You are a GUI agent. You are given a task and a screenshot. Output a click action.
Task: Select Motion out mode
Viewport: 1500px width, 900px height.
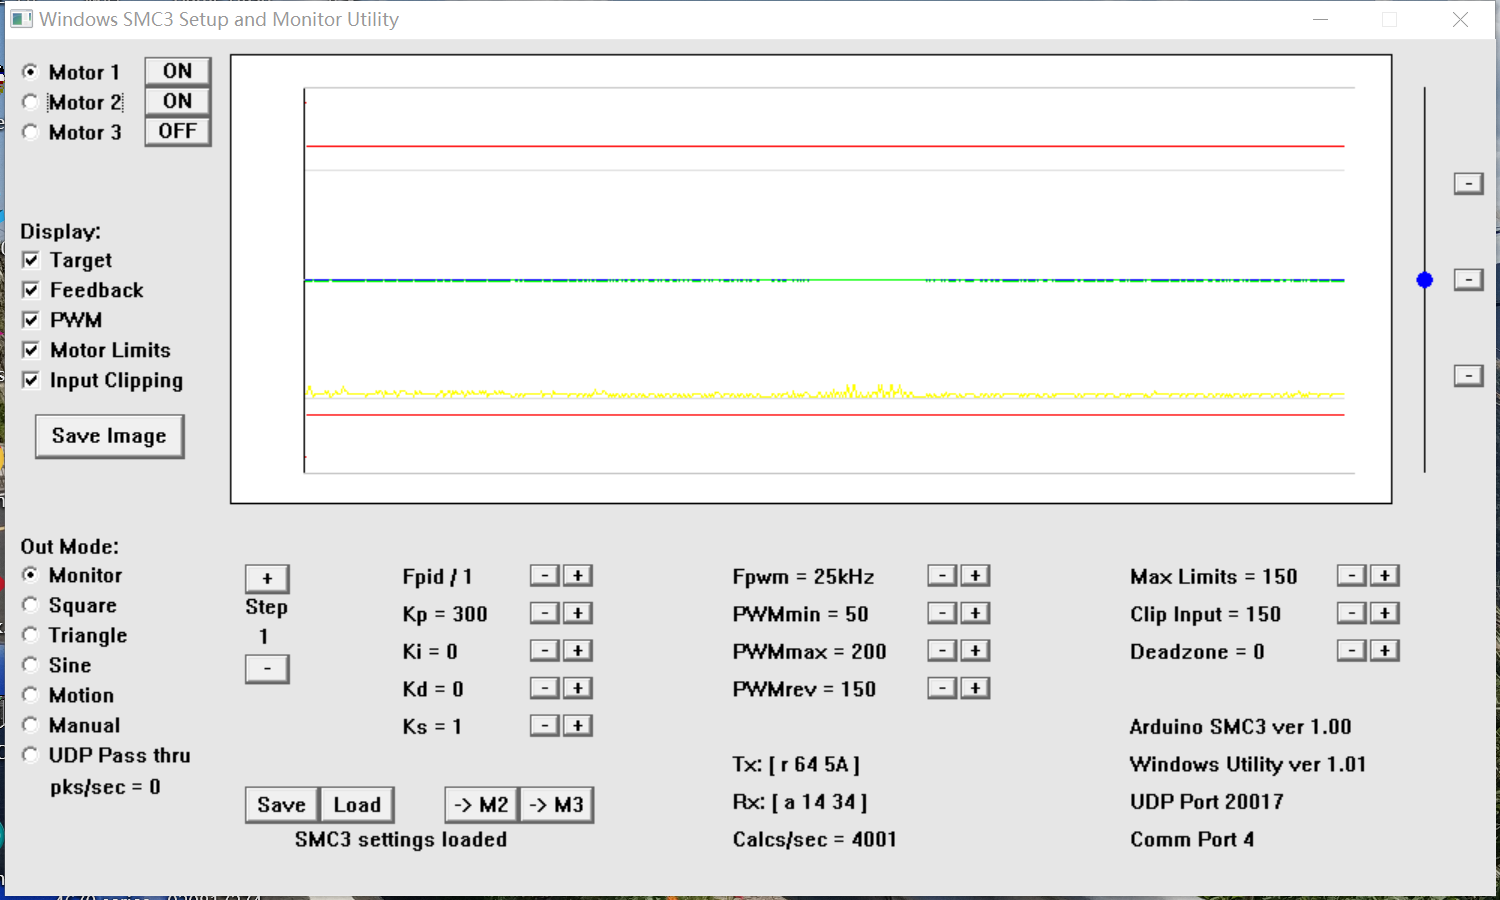(x=31, y=695)
